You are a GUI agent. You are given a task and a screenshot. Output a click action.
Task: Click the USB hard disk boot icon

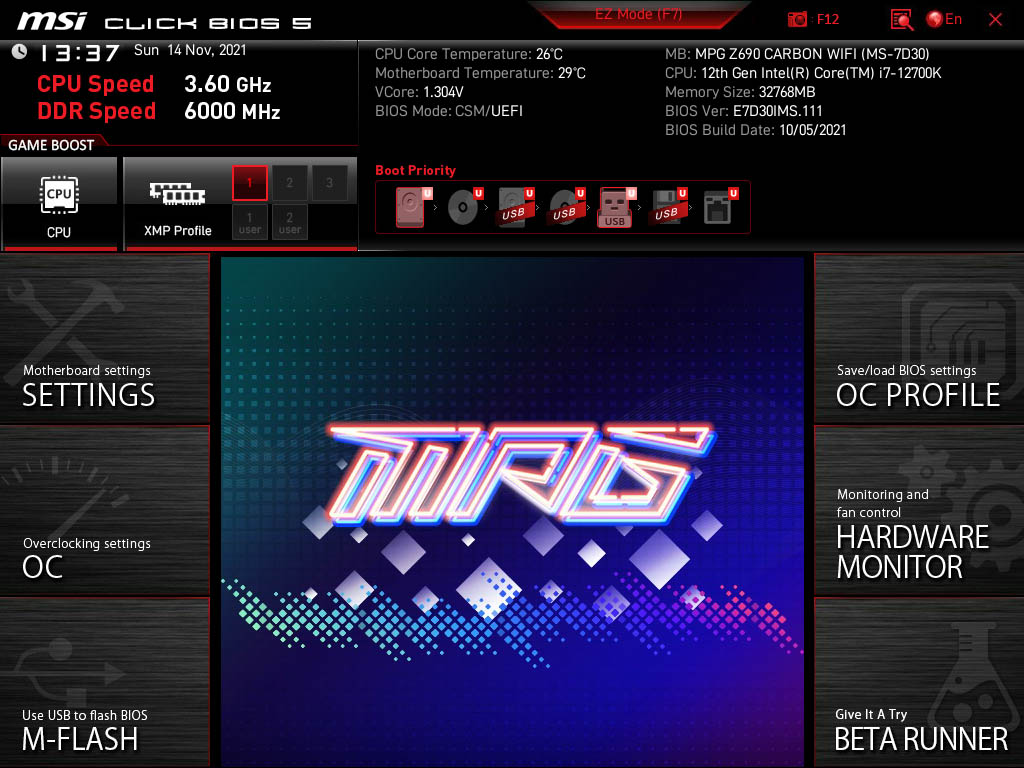click(513, 207)
